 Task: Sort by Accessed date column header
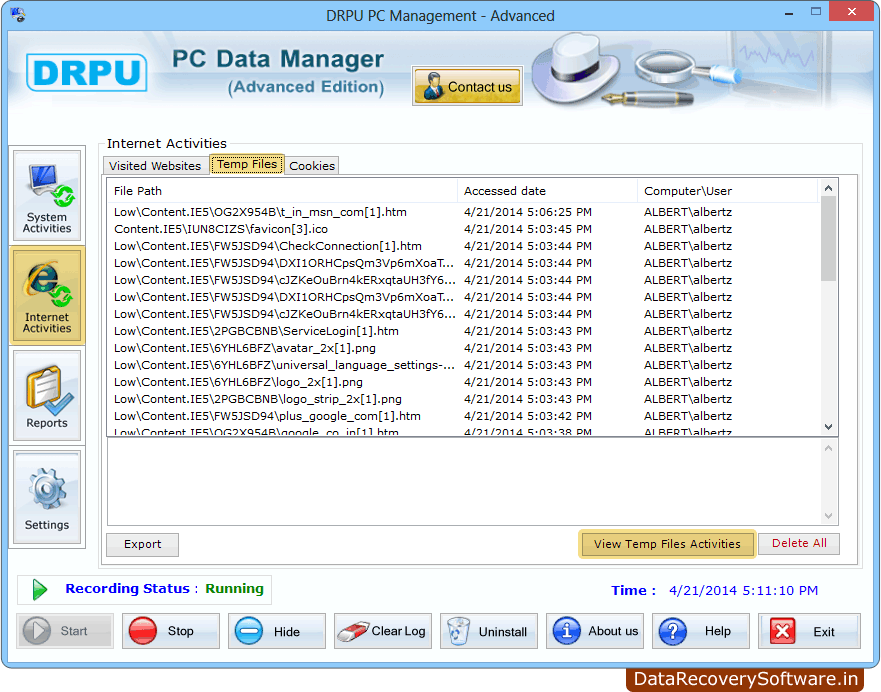(547, 191)
